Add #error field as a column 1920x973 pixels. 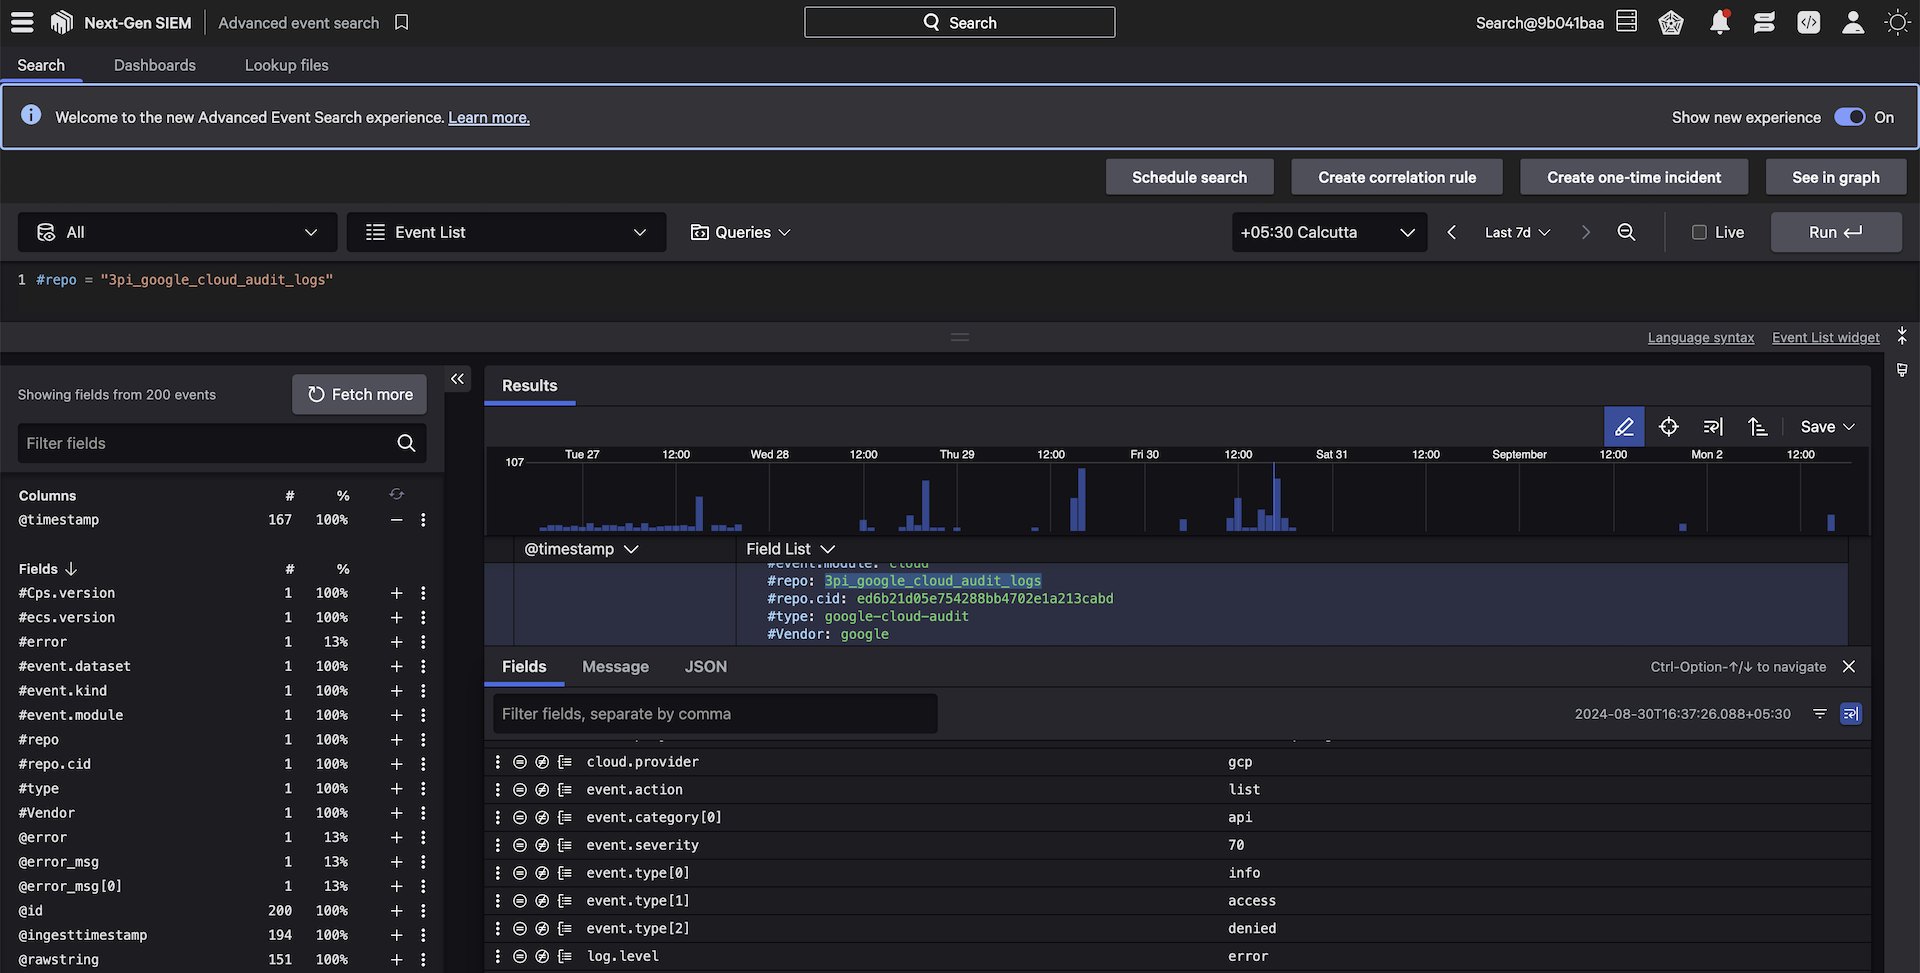pyautogui.click(x=396, y=642)
